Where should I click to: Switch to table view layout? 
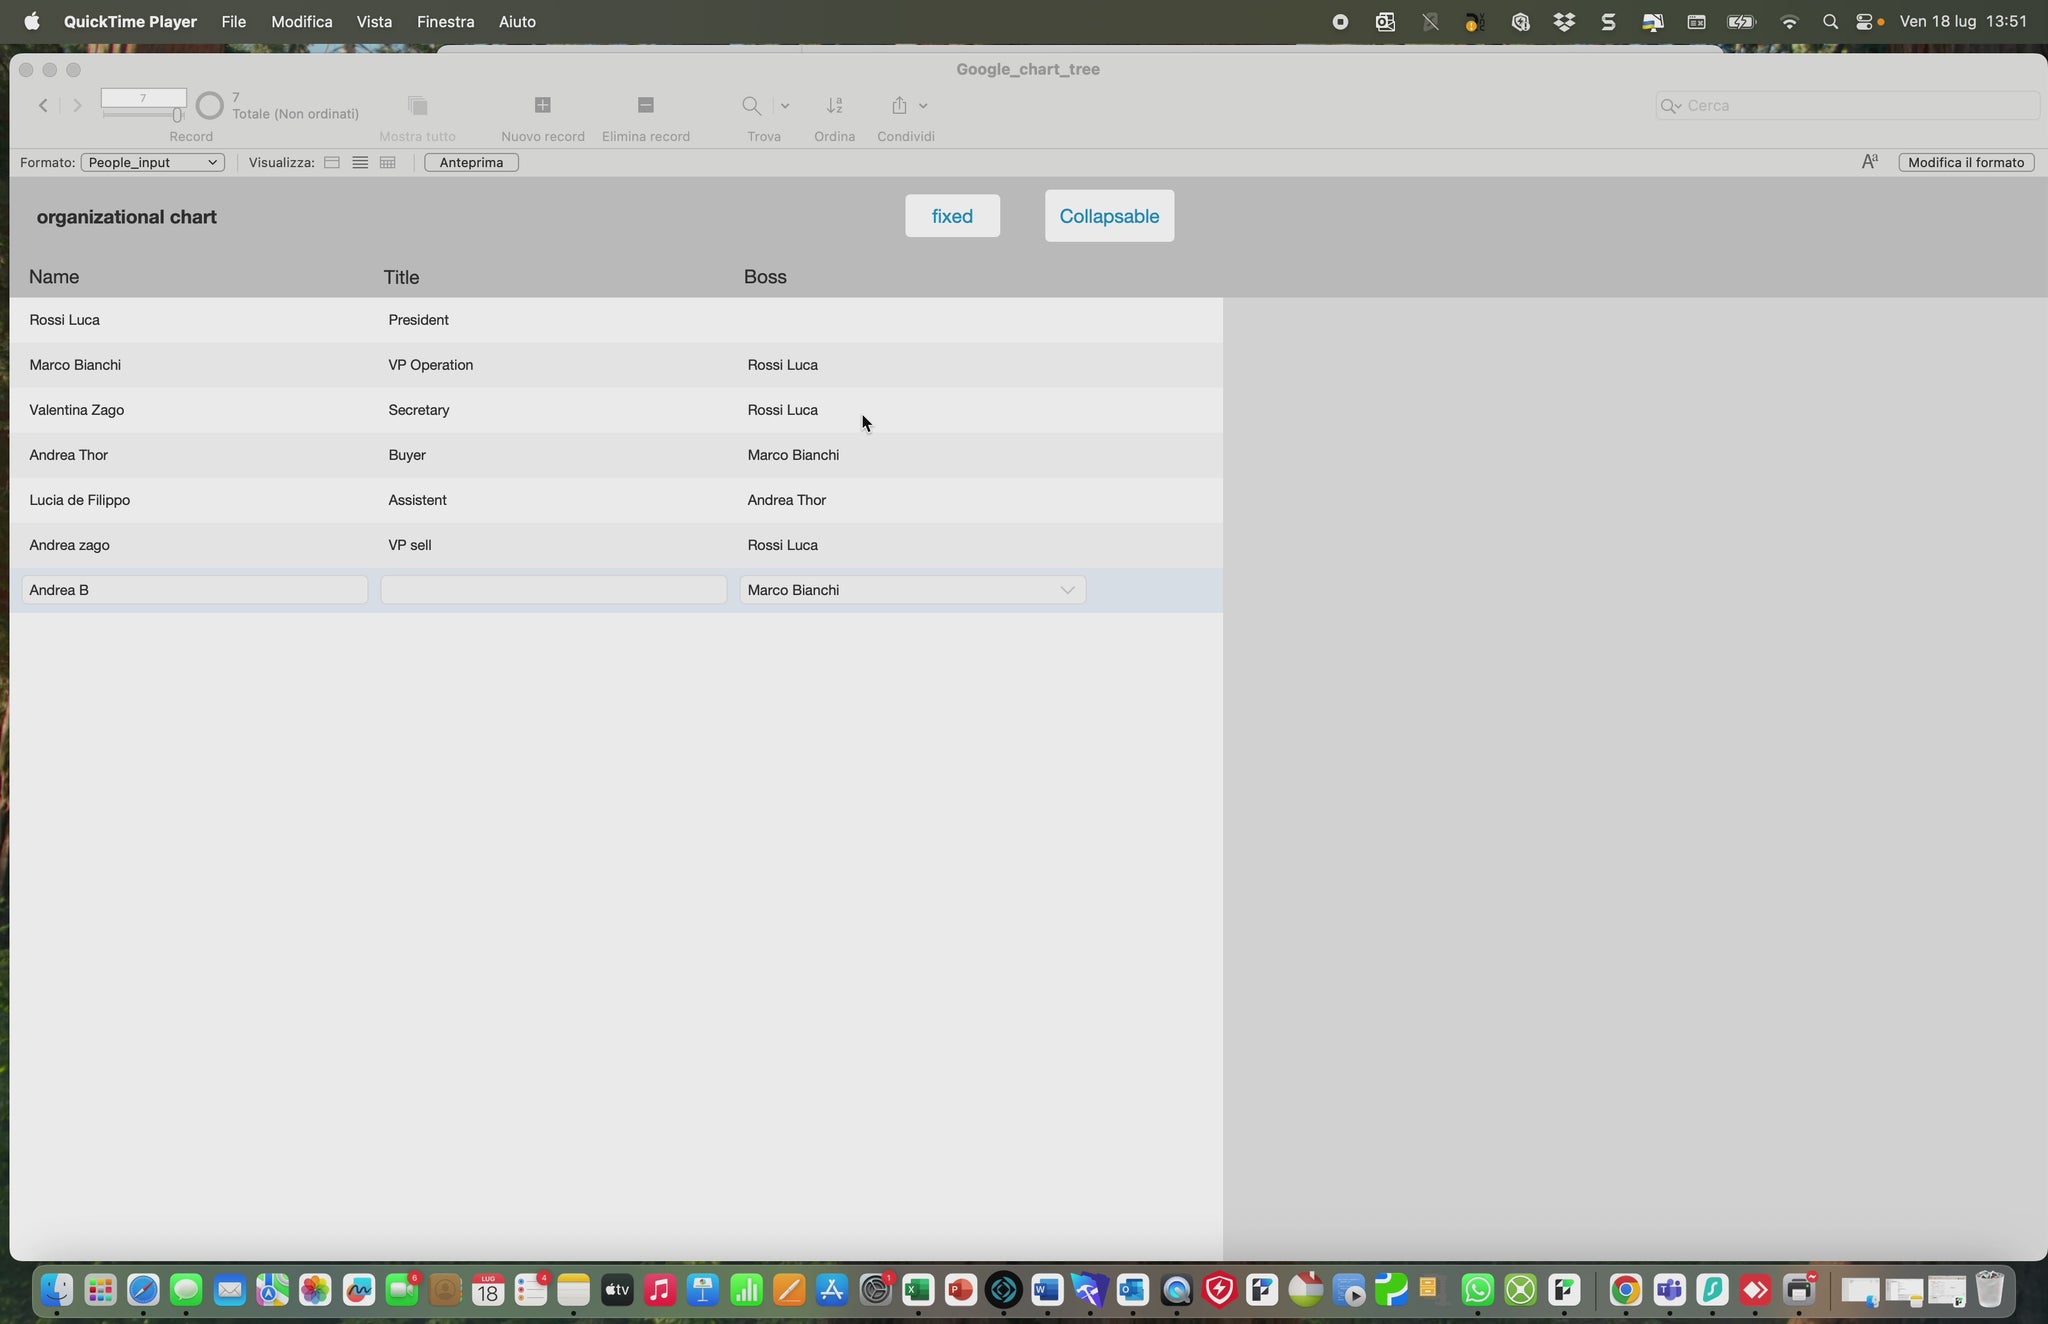coord(388,162)
